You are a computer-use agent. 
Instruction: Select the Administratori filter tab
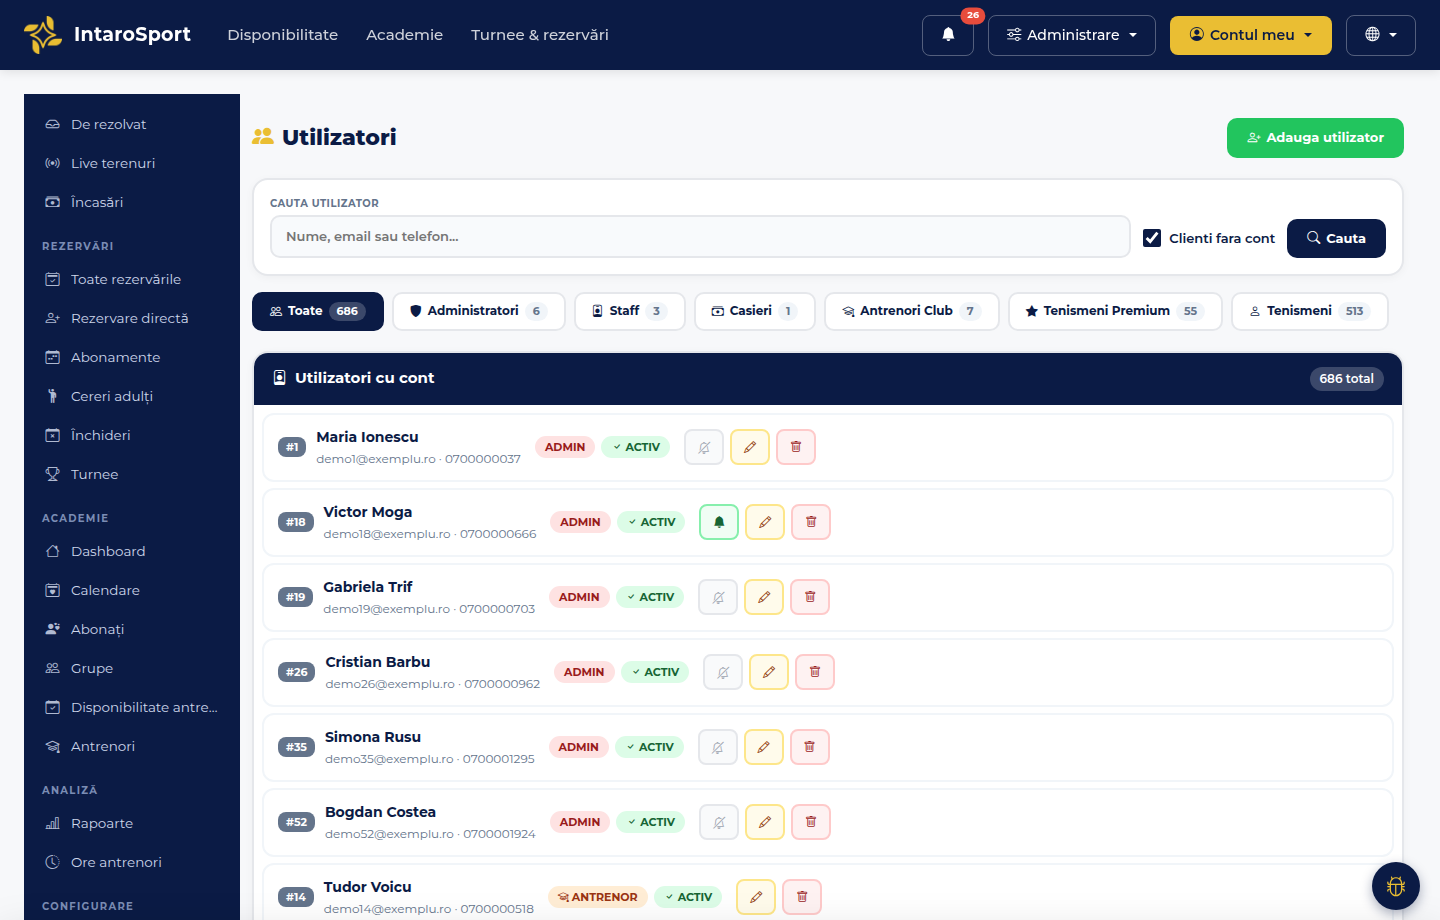pyautogui.click(x=479, y=311)
